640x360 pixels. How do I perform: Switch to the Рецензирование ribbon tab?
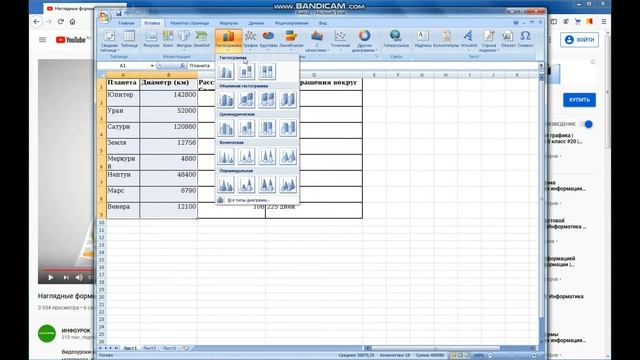[x=291, y=23]
